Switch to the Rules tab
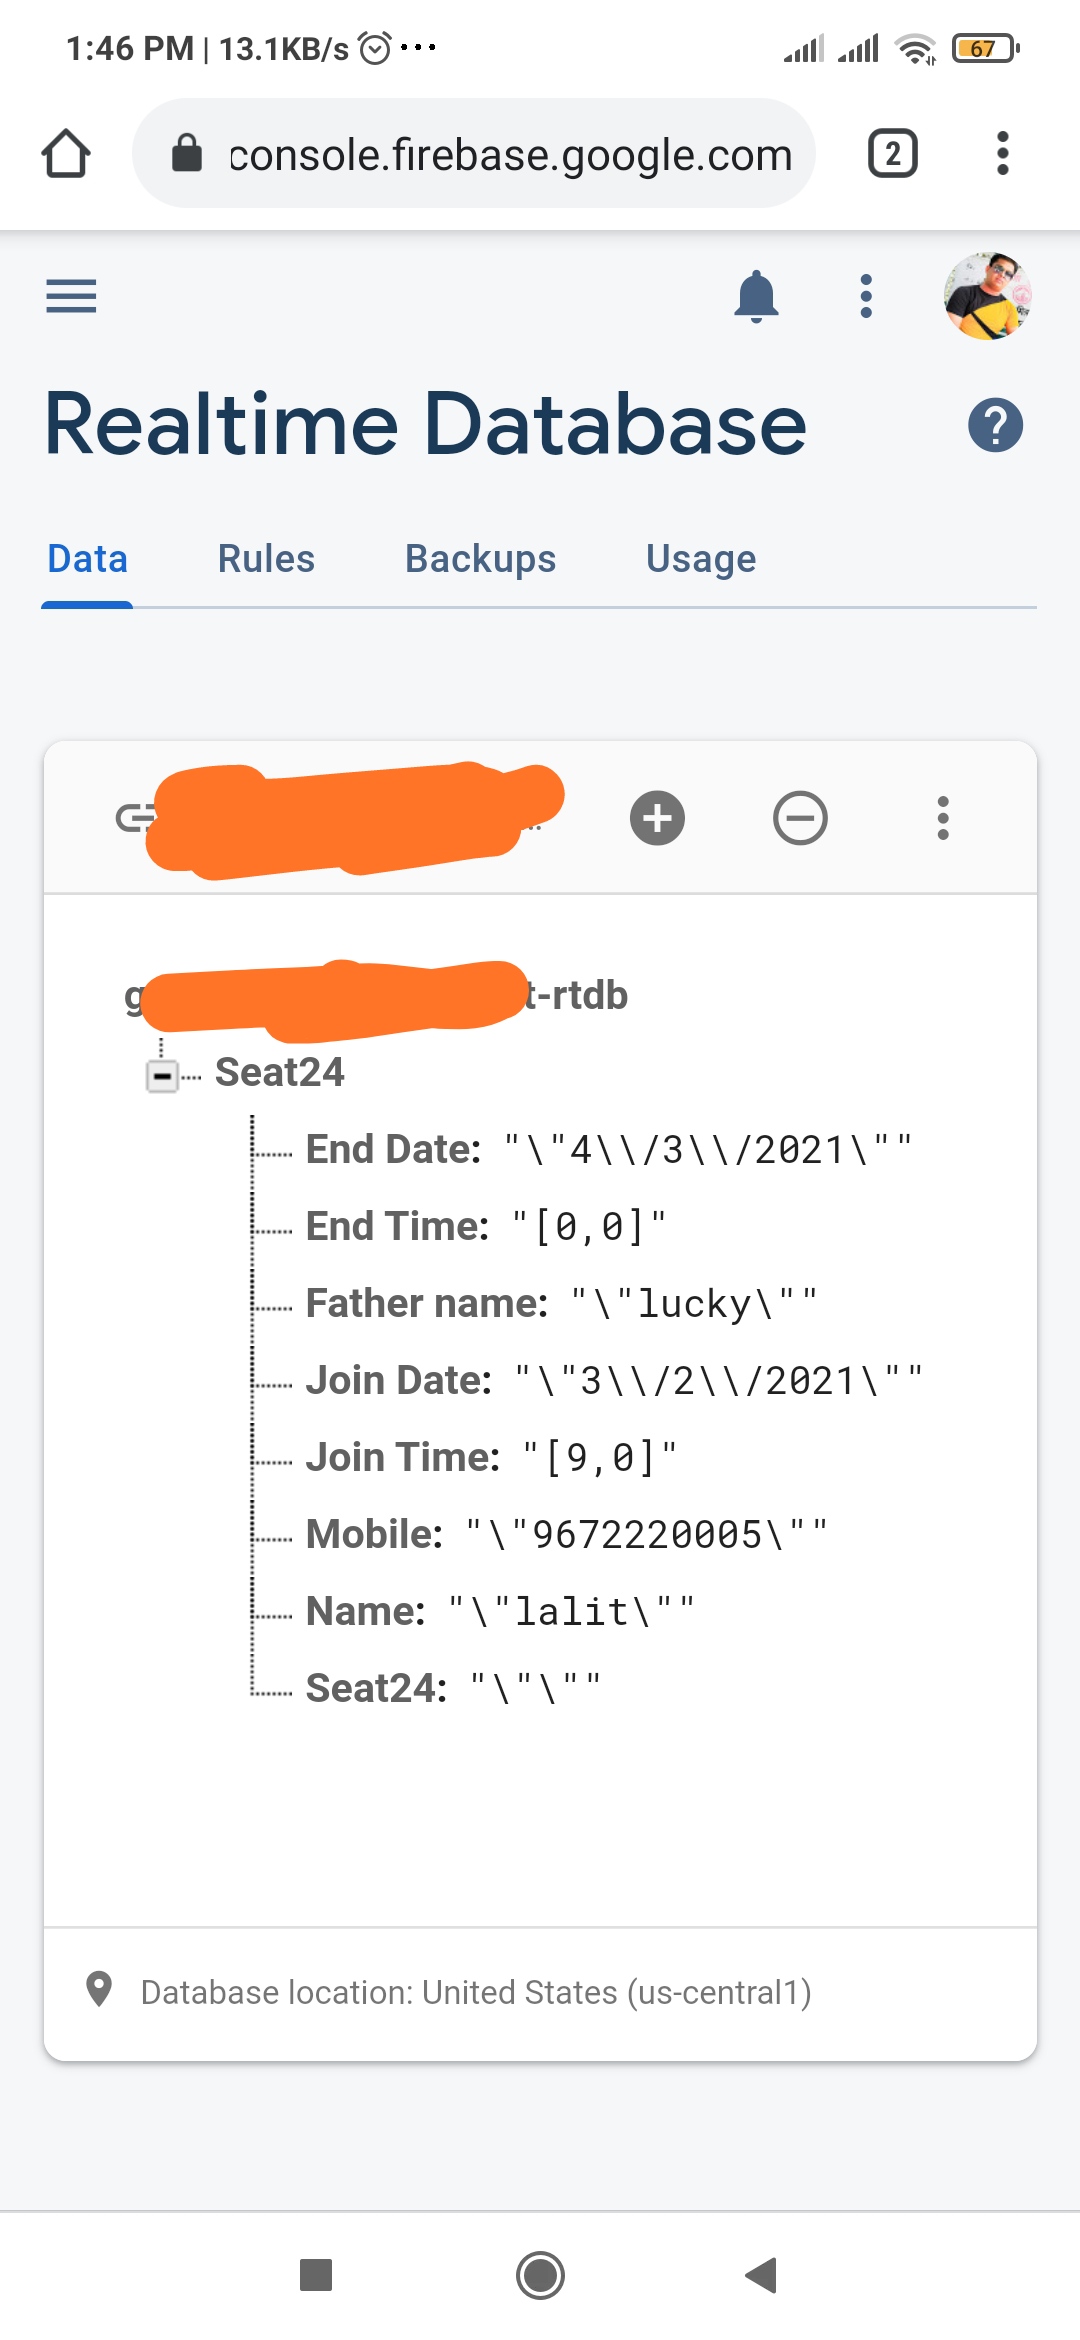The image size is (1080, 2340). [266, 559]
